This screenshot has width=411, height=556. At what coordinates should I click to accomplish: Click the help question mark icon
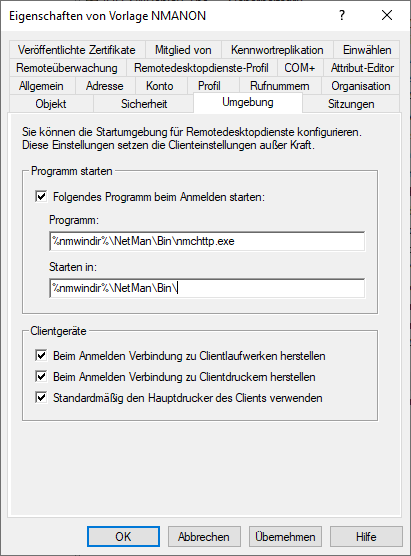pos(342,15)
